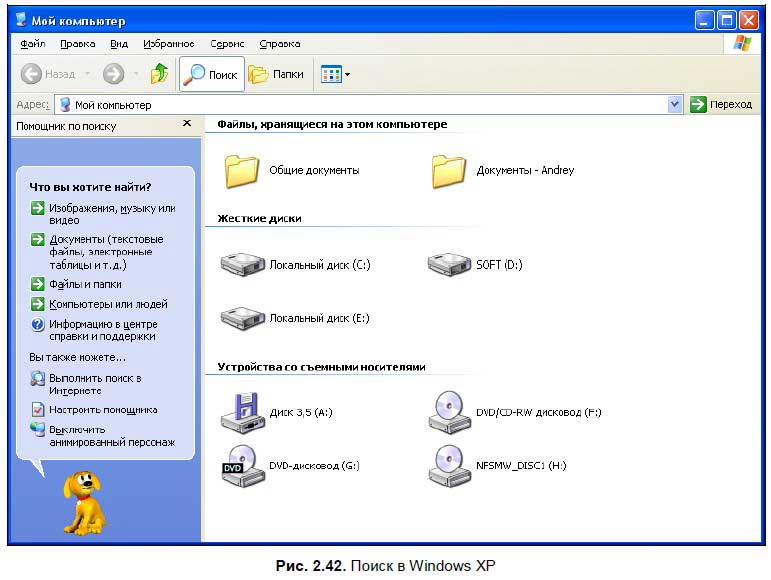
Task: Click green arrow beside Документы (текстовые файлы)
Action: [x=37, y=239]
